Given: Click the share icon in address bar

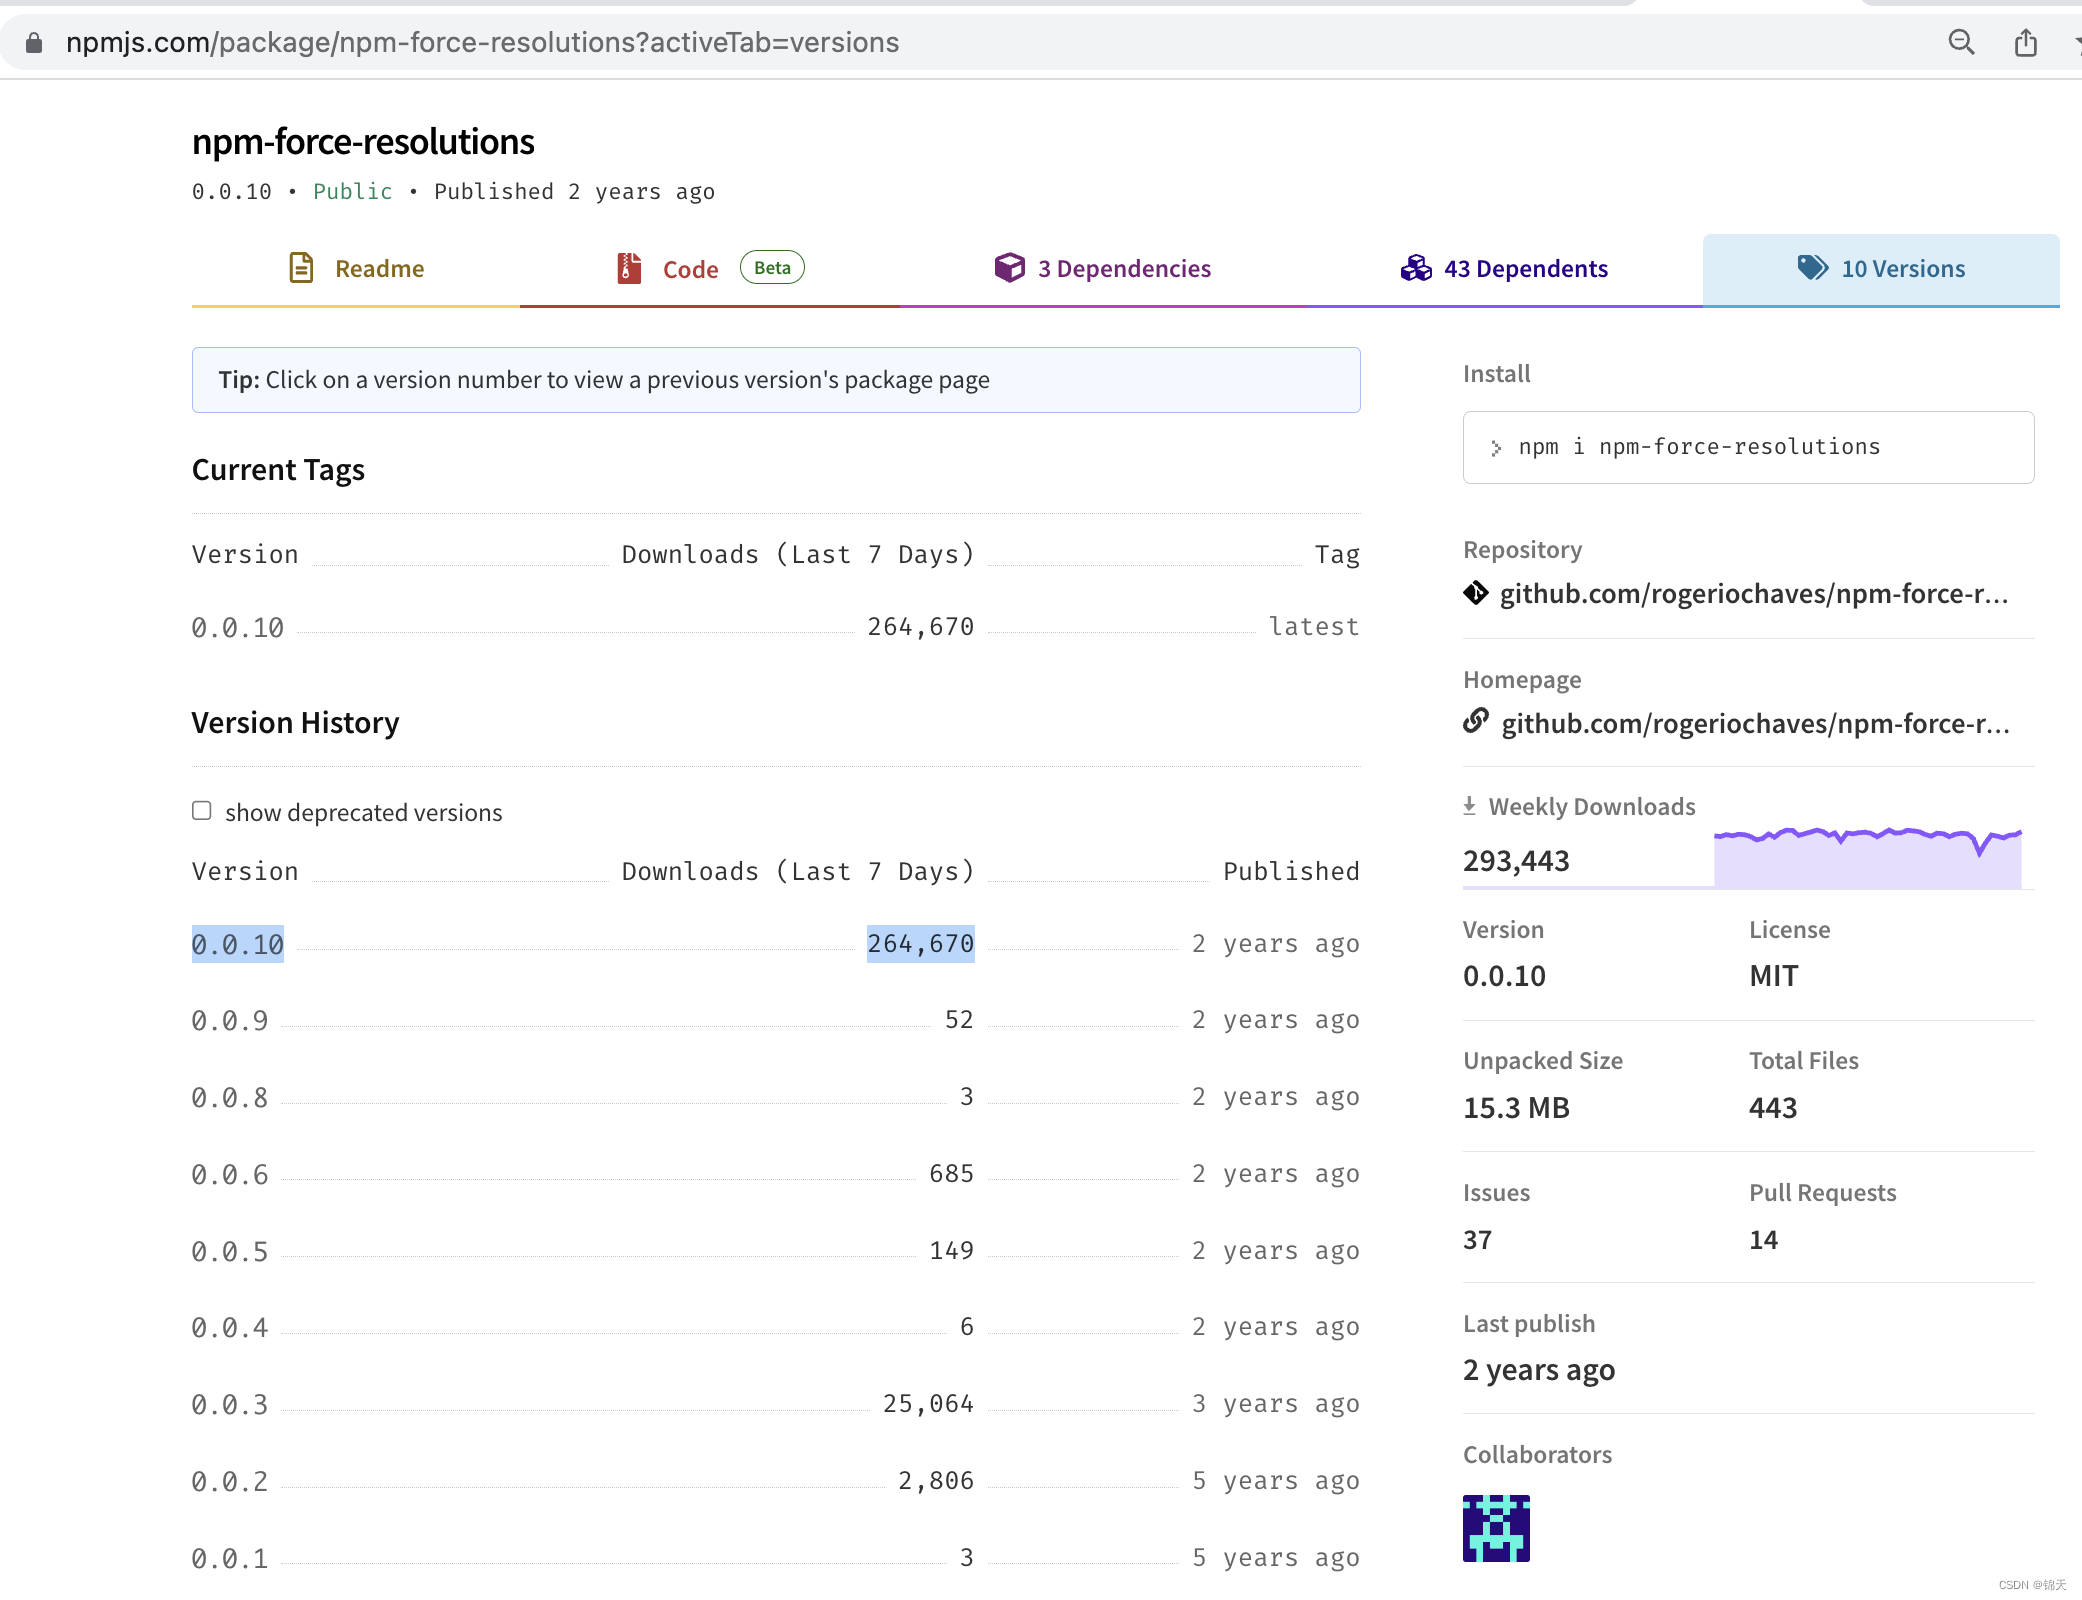Looking at the screenshot, I should coord(2025,42).
